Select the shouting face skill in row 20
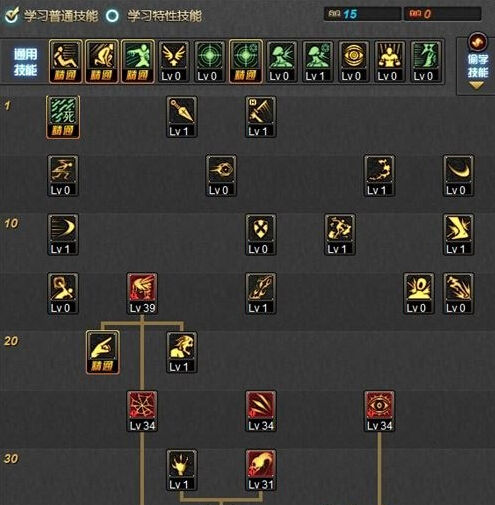Image resolution: width=495 pixels, height=505 pixels. pyautogui.click(x=182, y=352)
